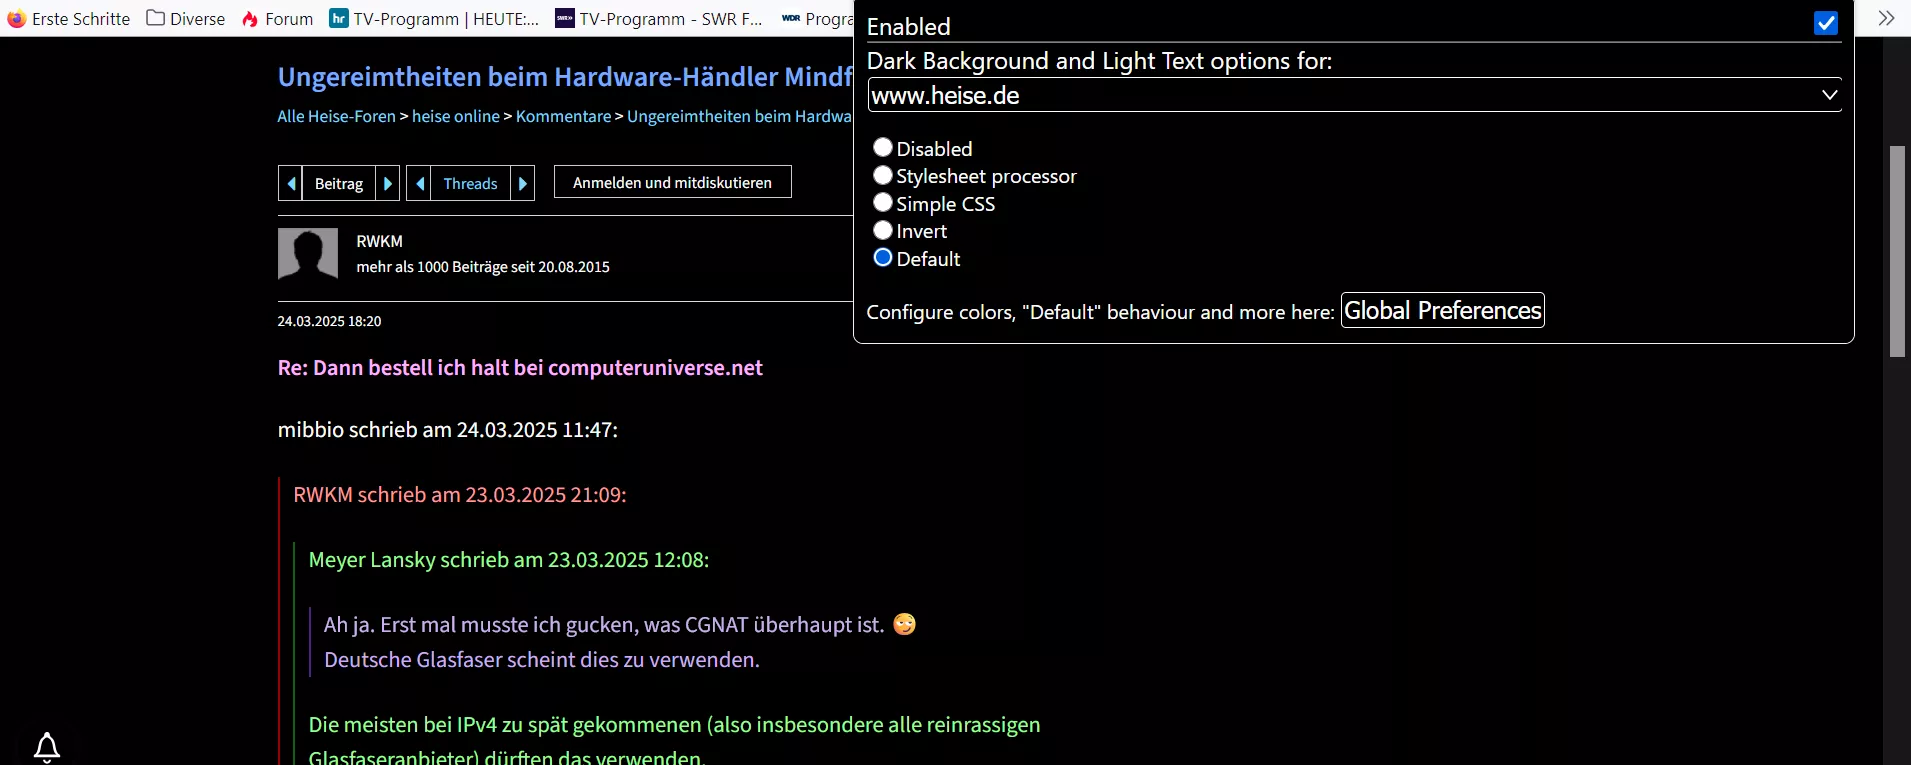Screen dimensions: 1911x765
Task: Click the next Beitrag arrow icon
Action: click(x=388, y=183)
